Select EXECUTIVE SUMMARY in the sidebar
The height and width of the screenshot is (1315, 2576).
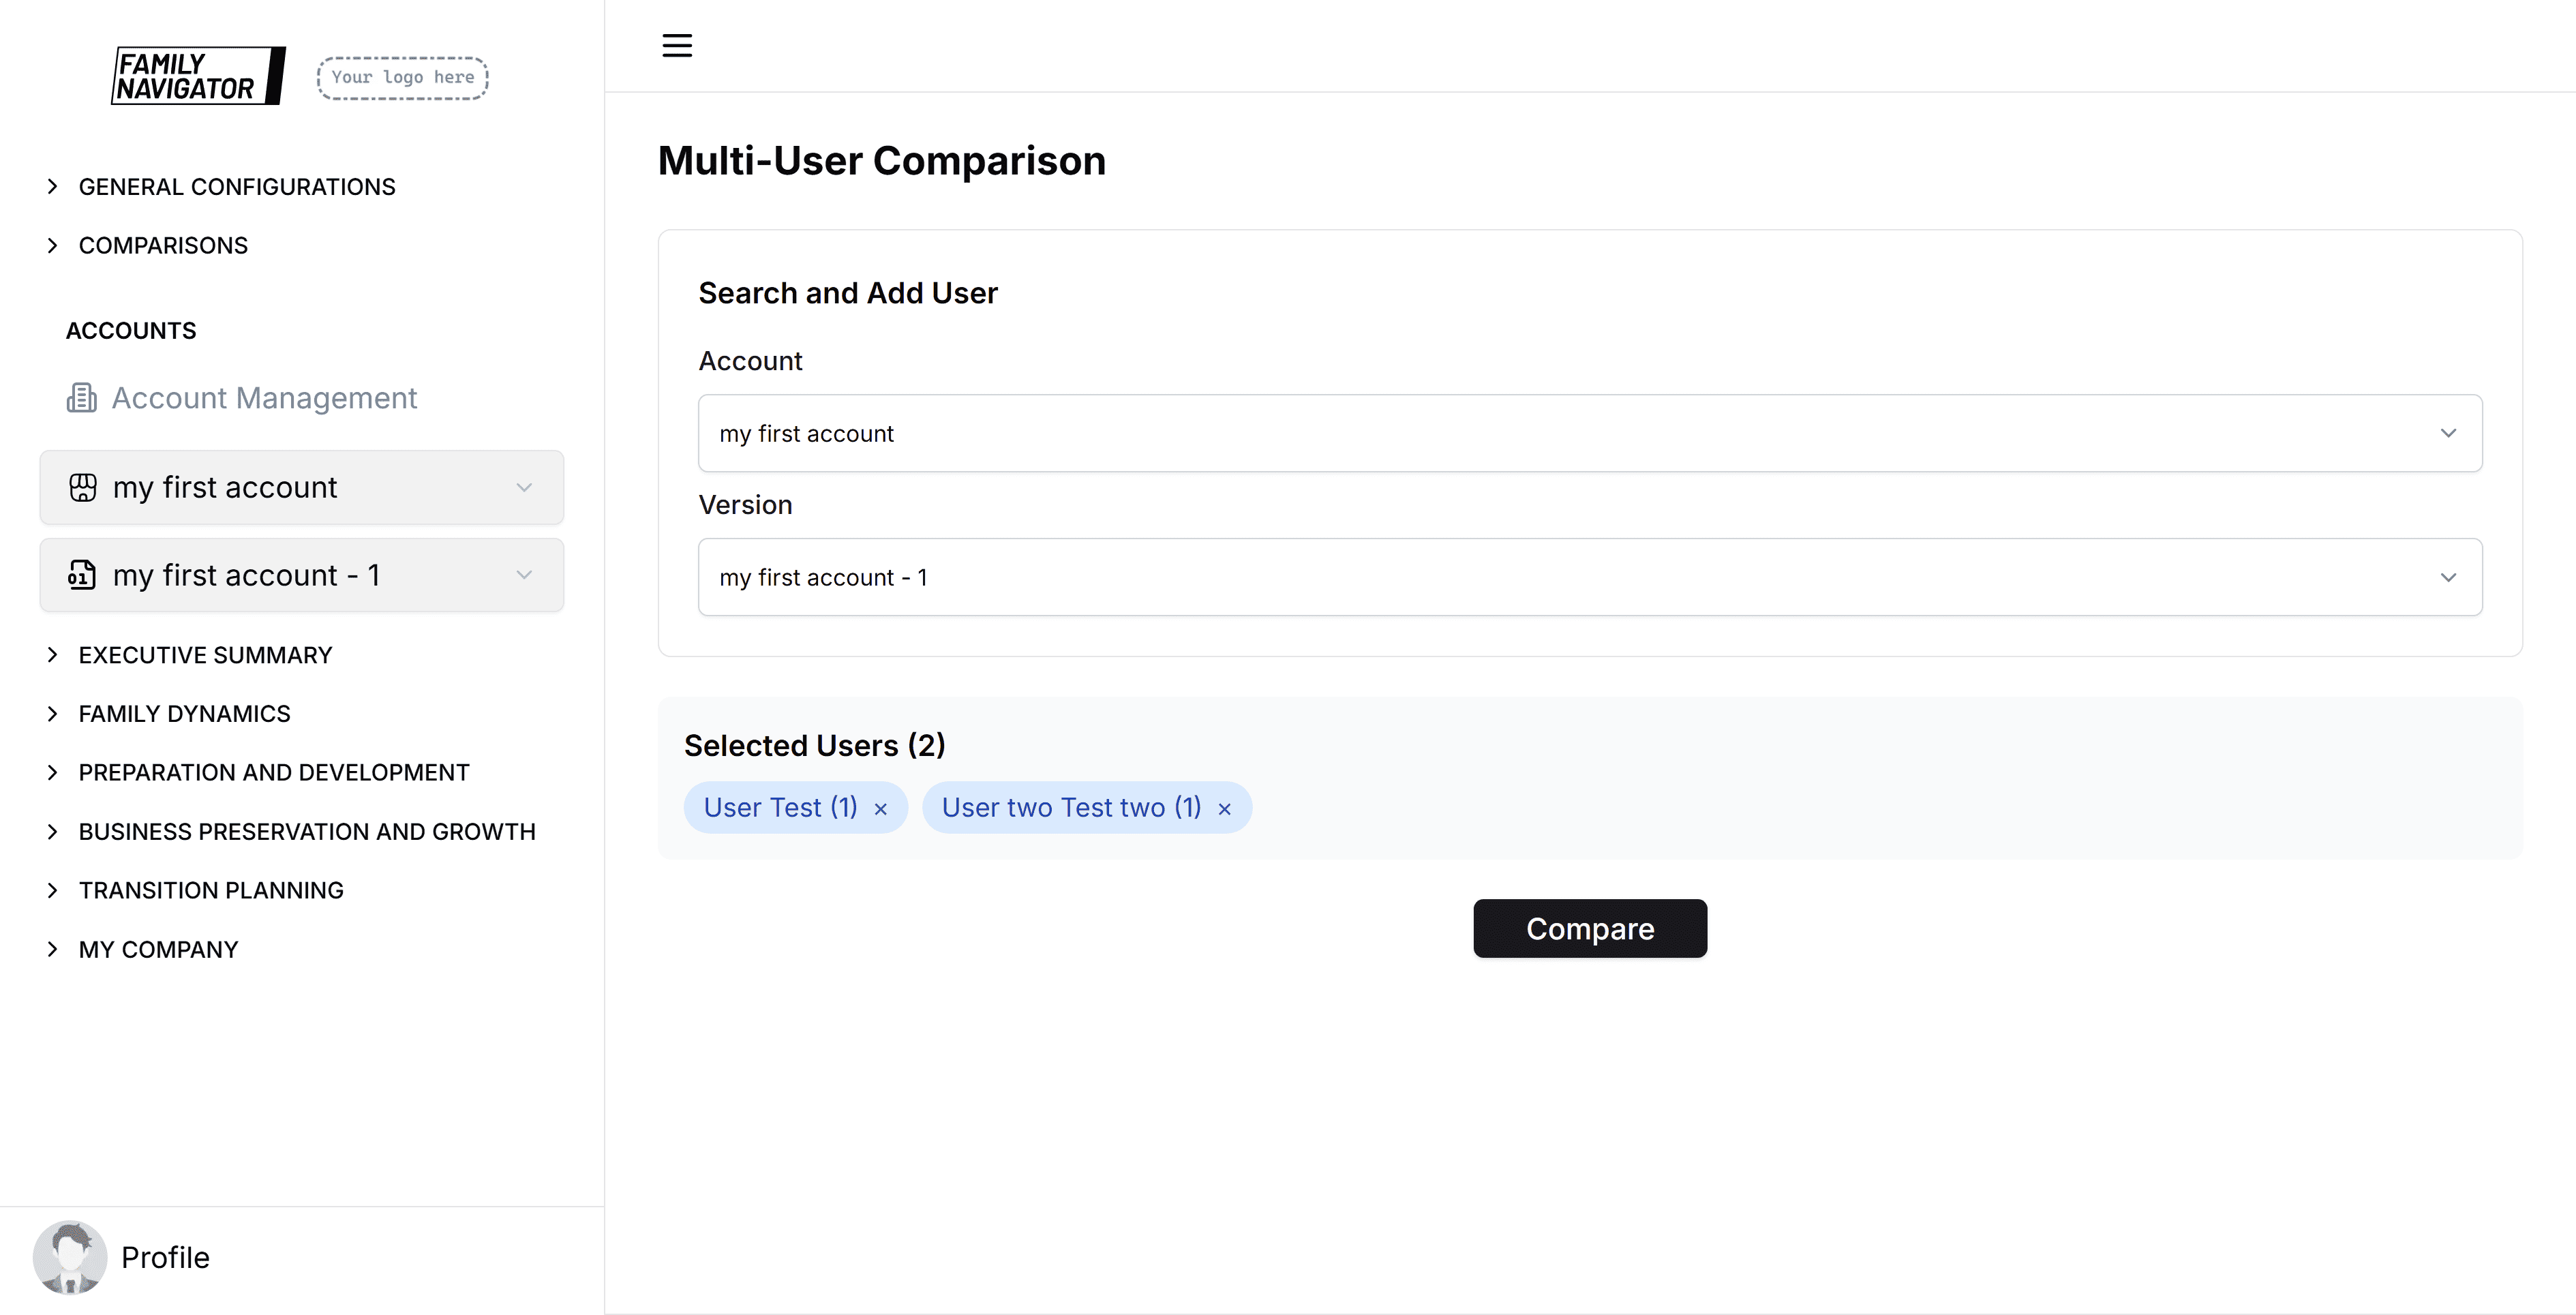pyautogui.click(x=205, y=655)
